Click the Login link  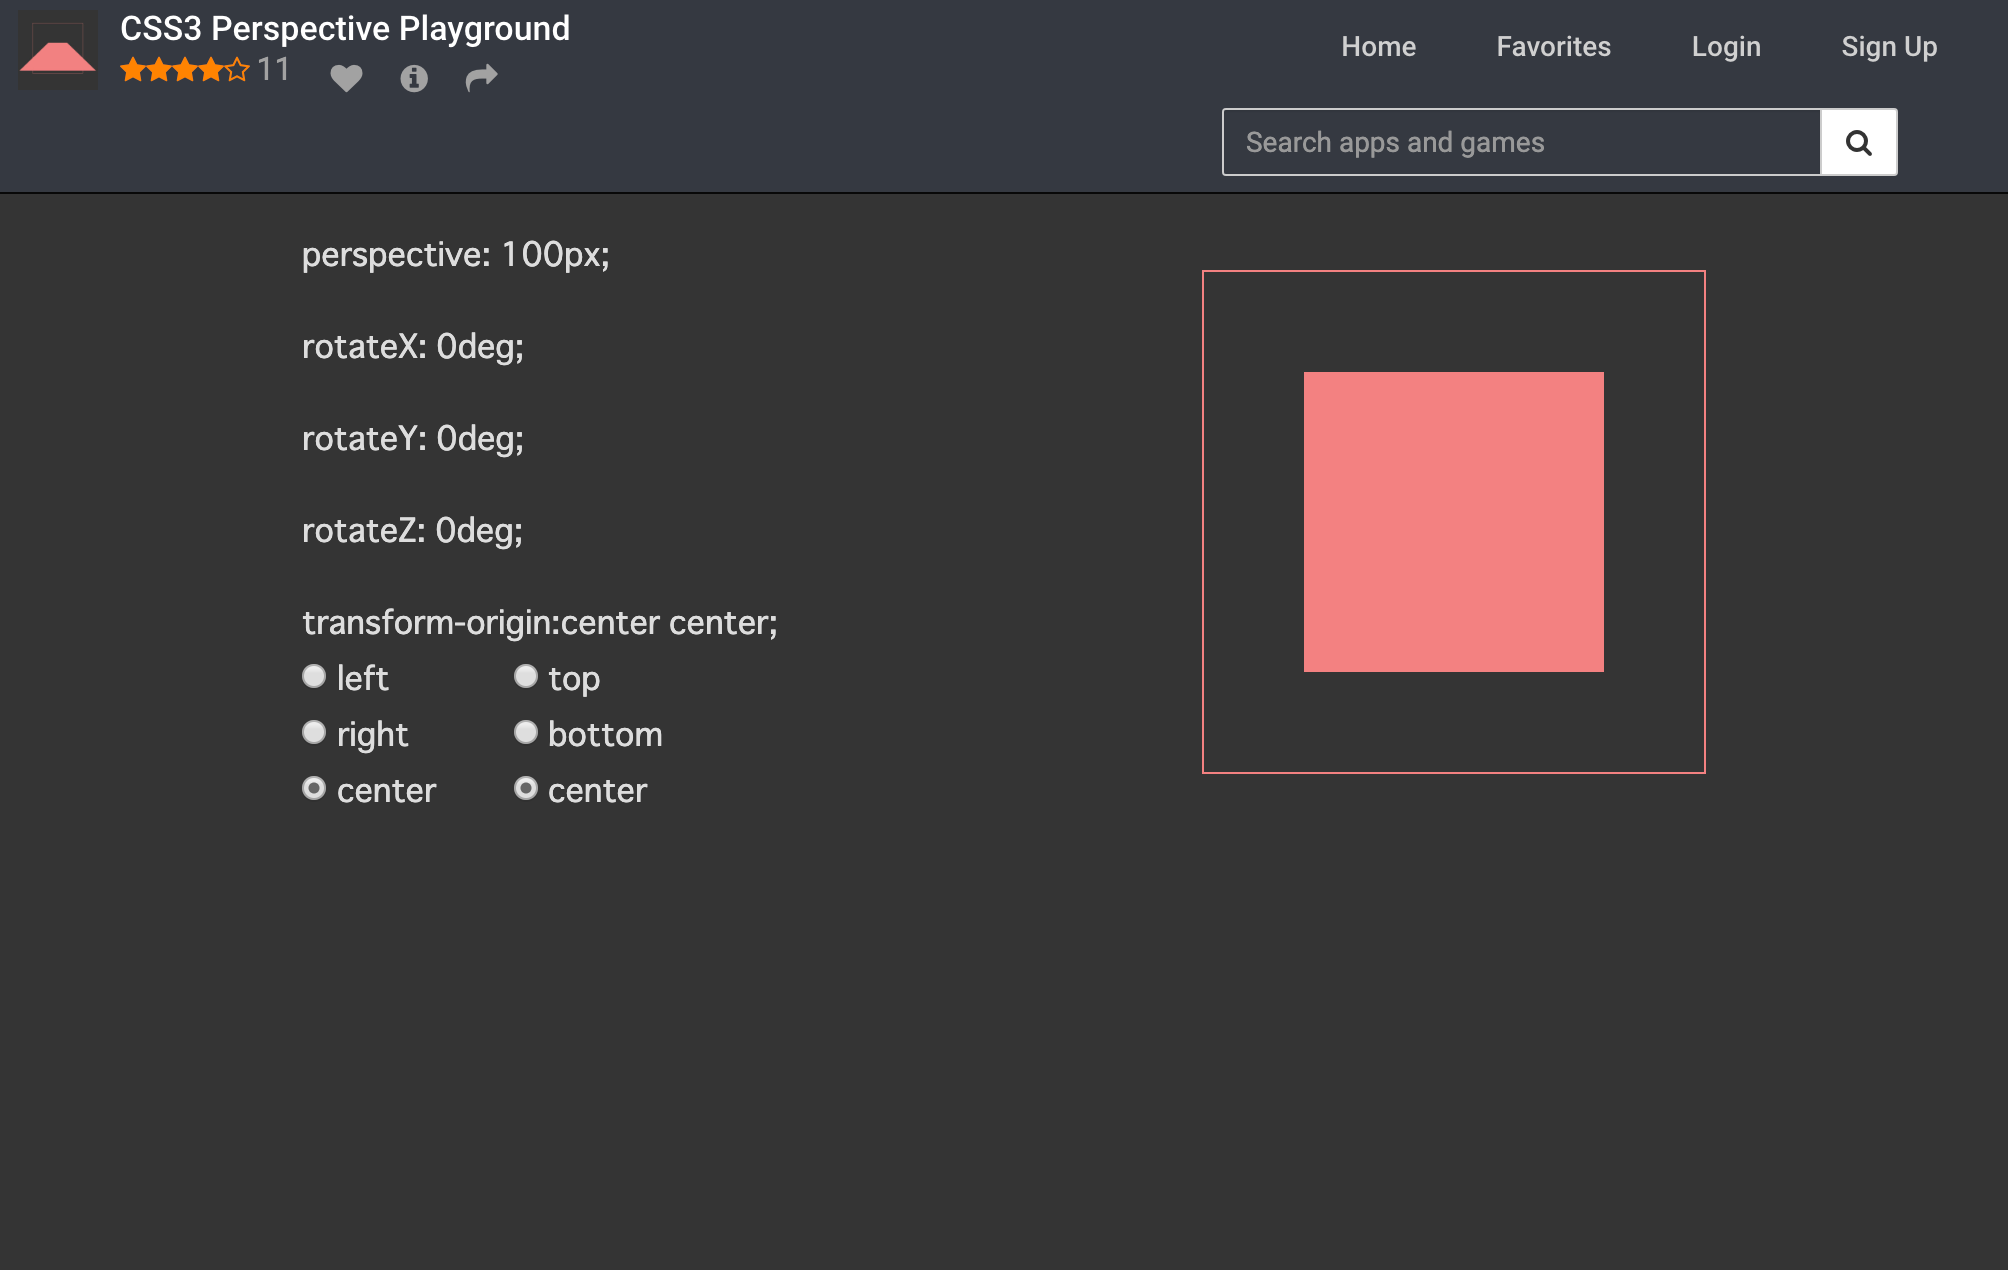click(1726, 47)
